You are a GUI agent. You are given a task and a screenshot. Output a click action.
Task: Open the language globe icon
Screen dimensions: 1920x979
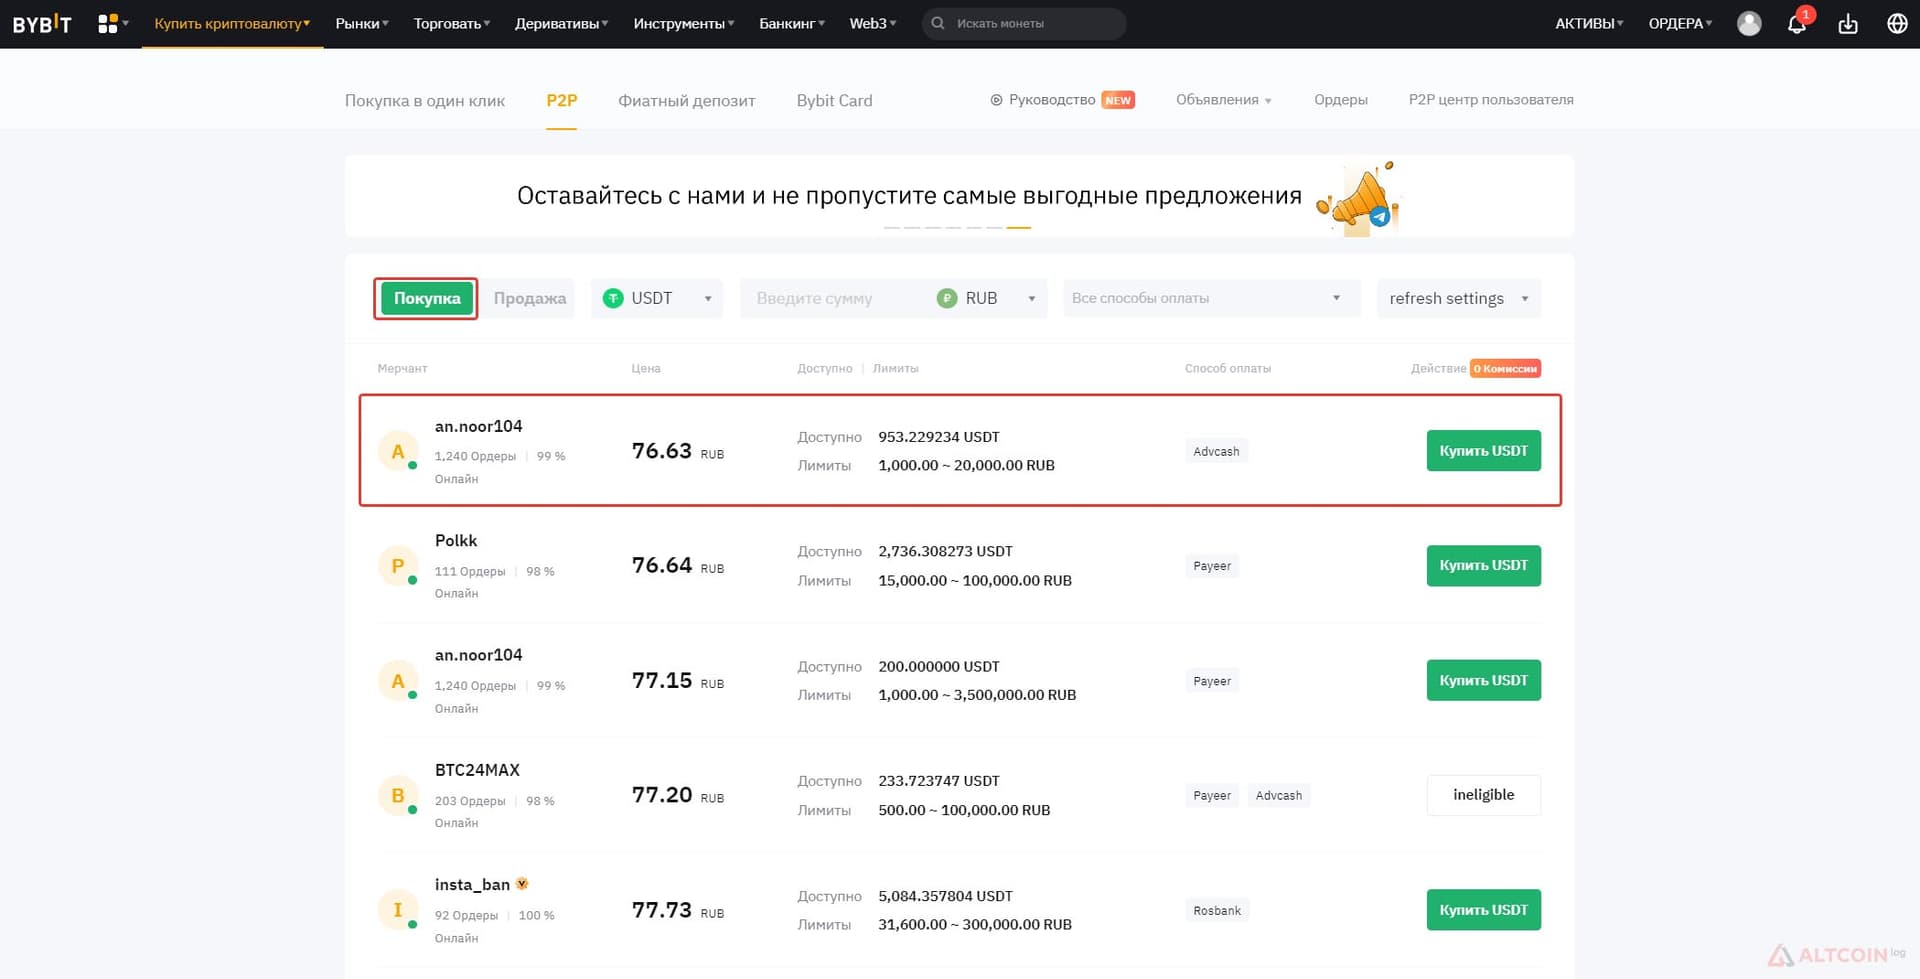coord(1897,24)
